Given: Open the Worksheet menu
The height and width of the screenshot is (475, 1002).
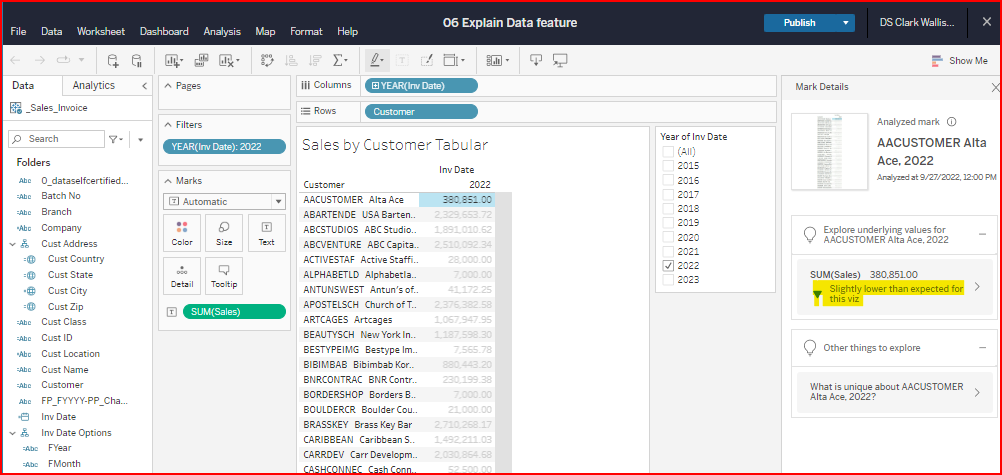Looking at the screenshot, I should click(x=101, y=31).
